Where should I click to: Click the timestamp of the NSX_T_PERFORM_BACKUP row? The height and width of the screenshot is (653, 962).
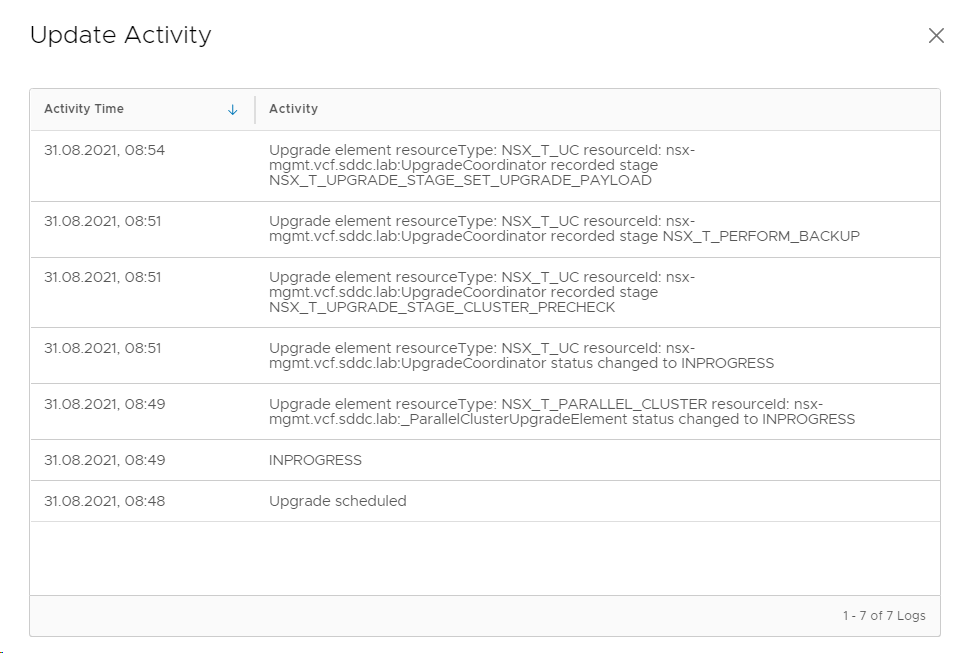coord(102,222)
